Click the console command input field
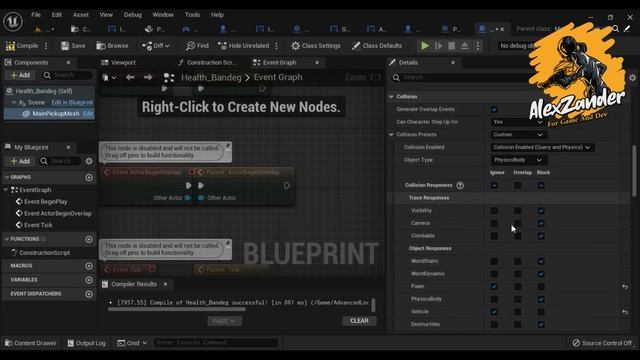This screenshot has width=640, height=360. tap(216, 343)
